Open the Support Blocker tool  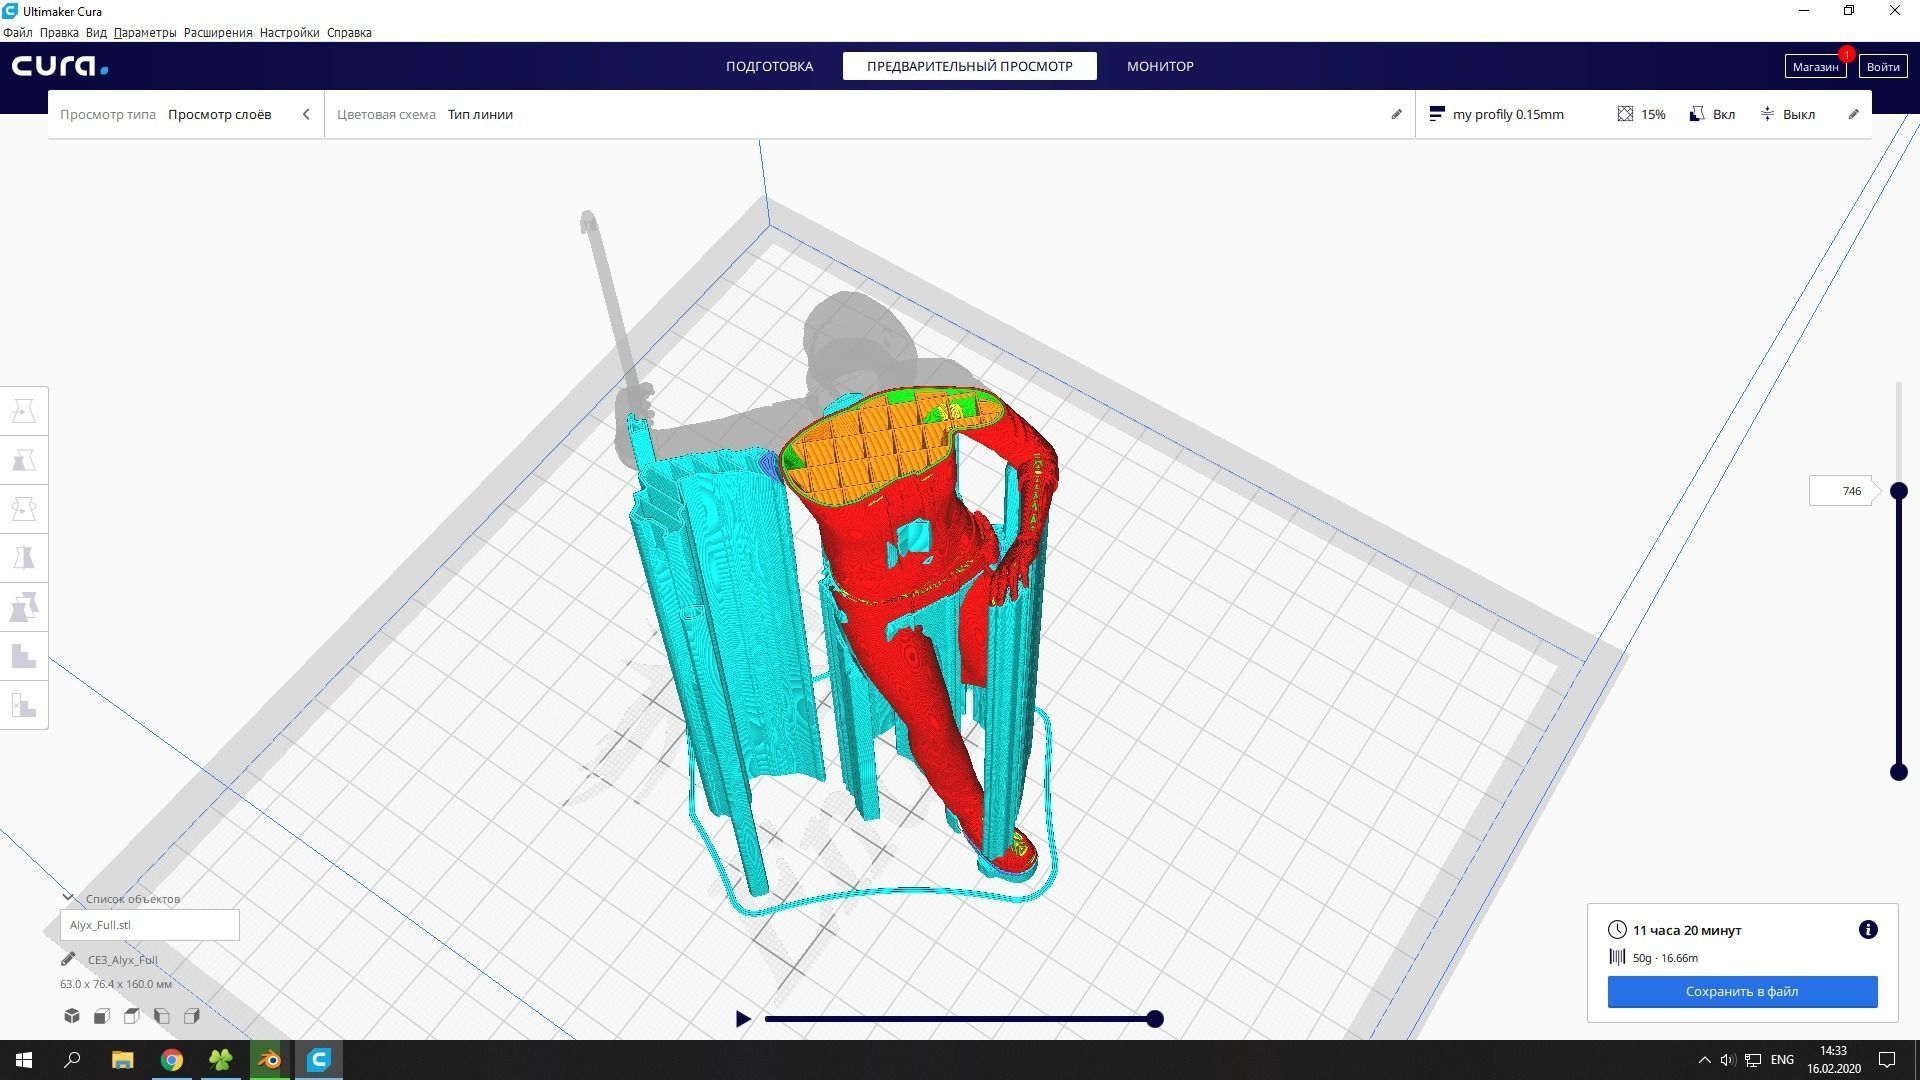(24, 705)
